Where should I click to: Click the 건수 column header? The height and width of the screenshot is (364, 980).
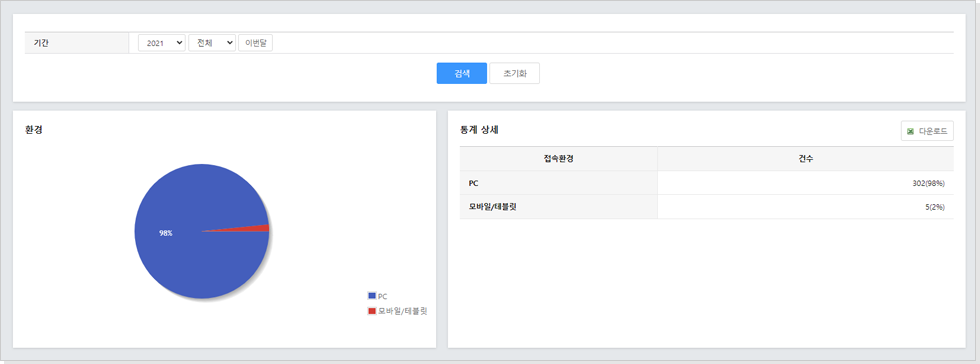pos(806,159)
